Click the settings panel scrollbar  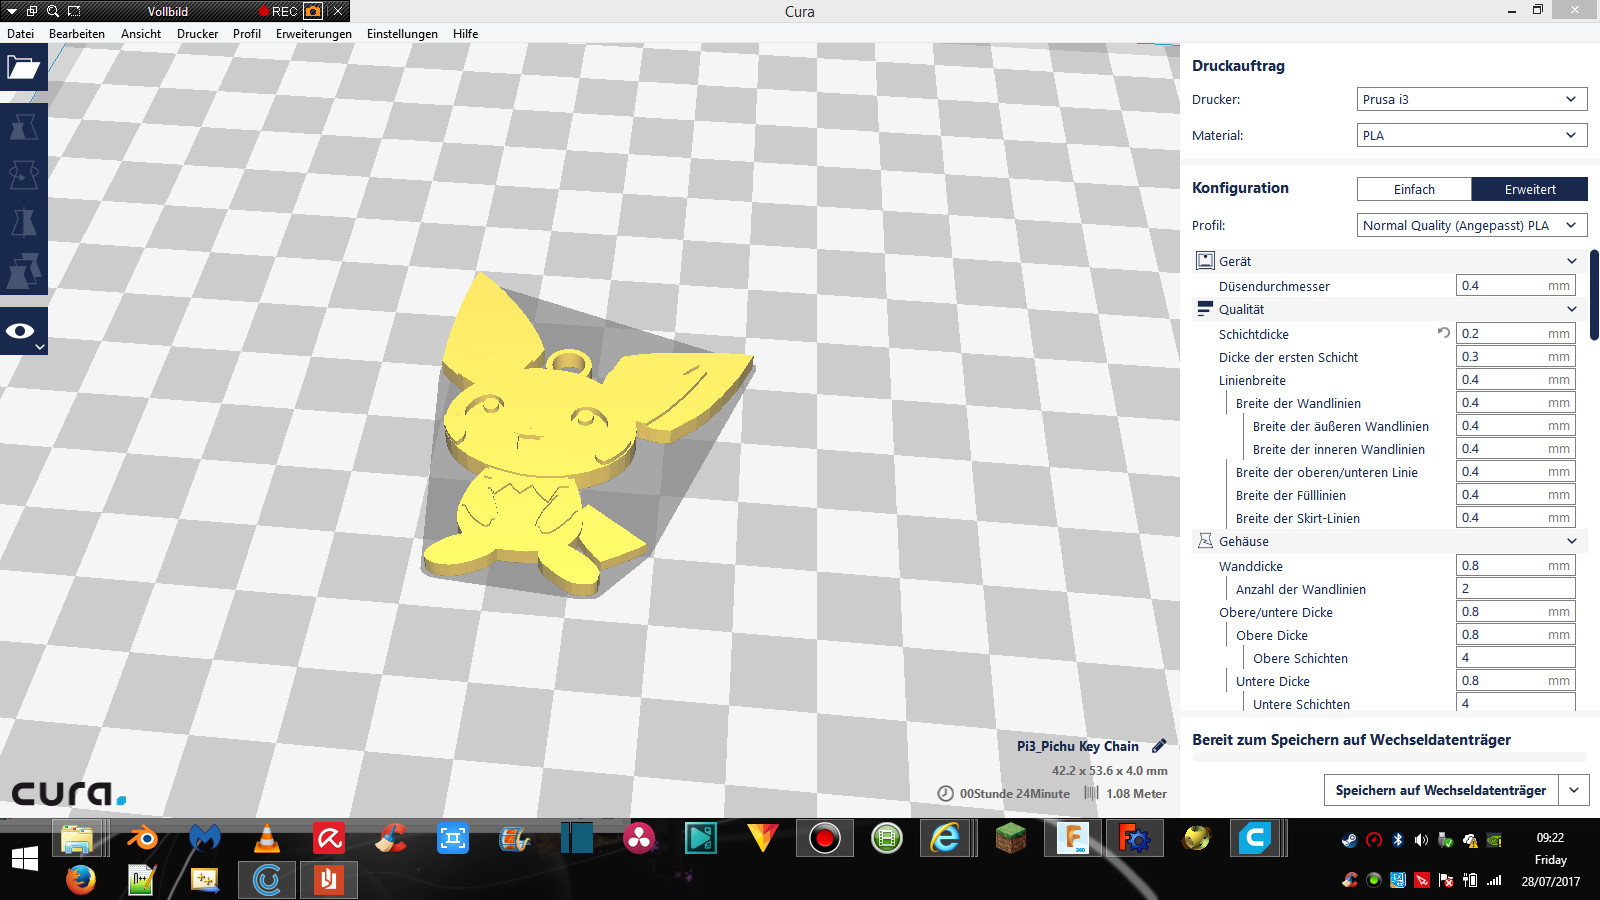pos(1594,295)
